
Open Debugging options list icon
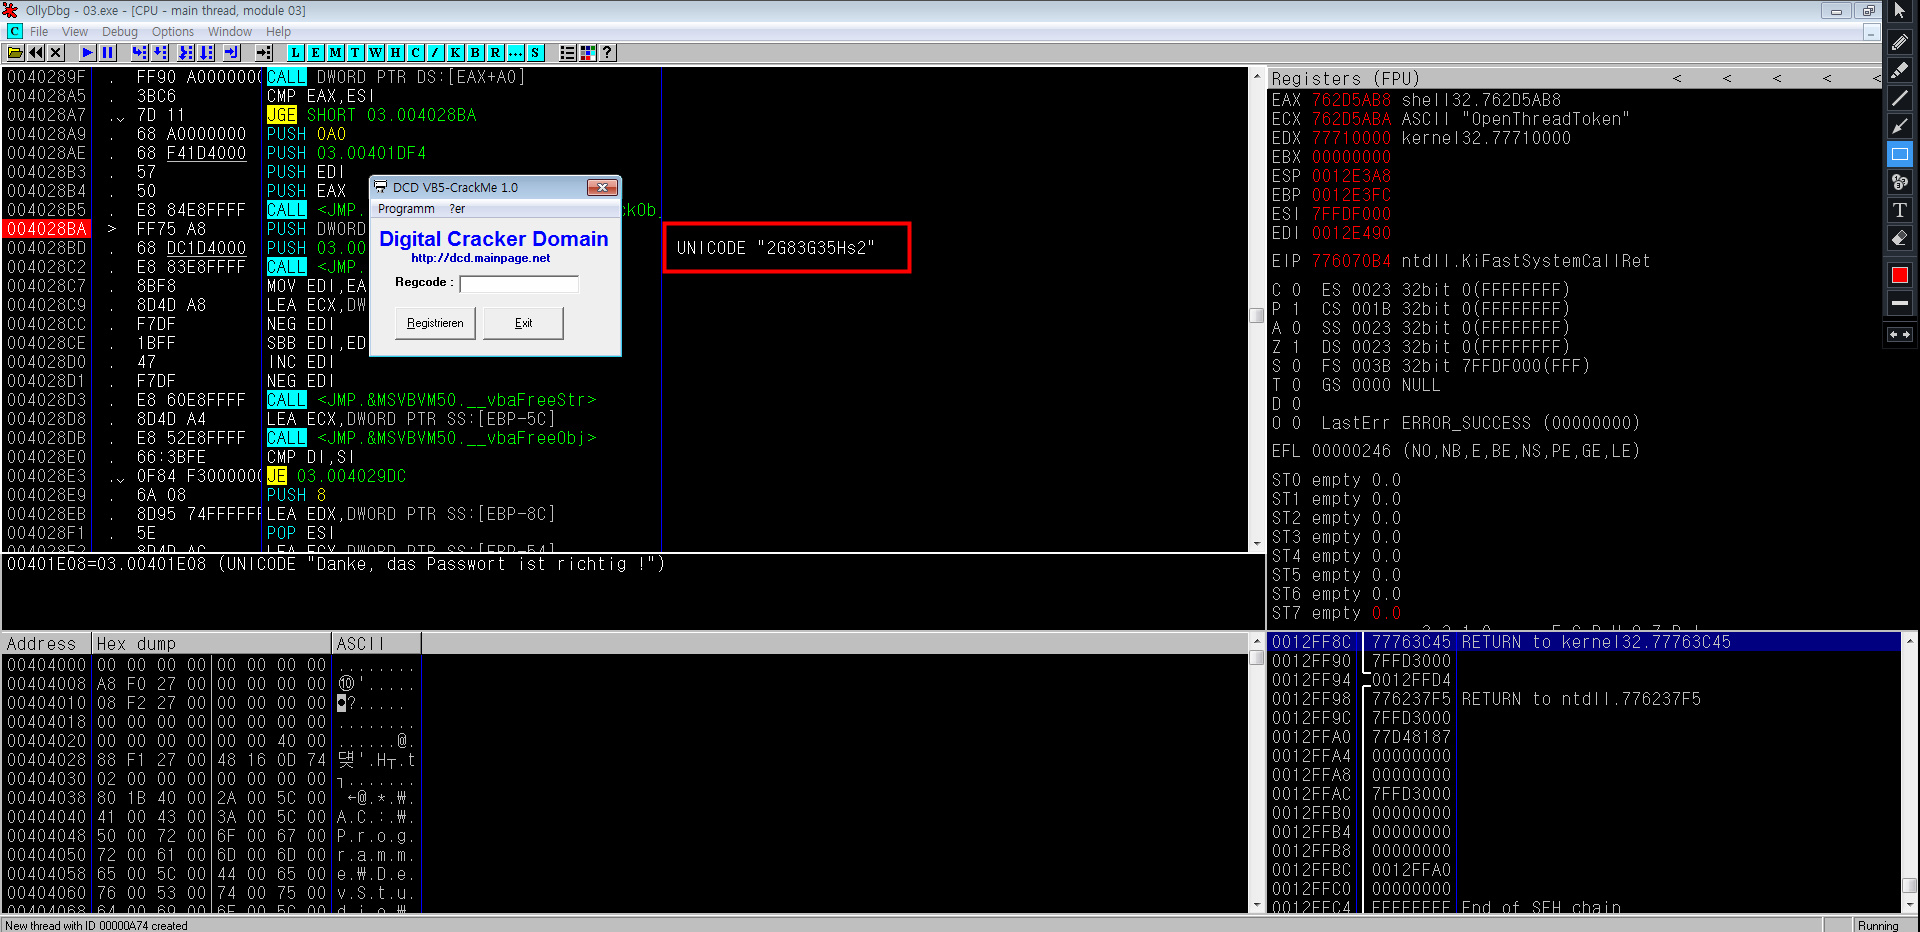click(568, 53)
